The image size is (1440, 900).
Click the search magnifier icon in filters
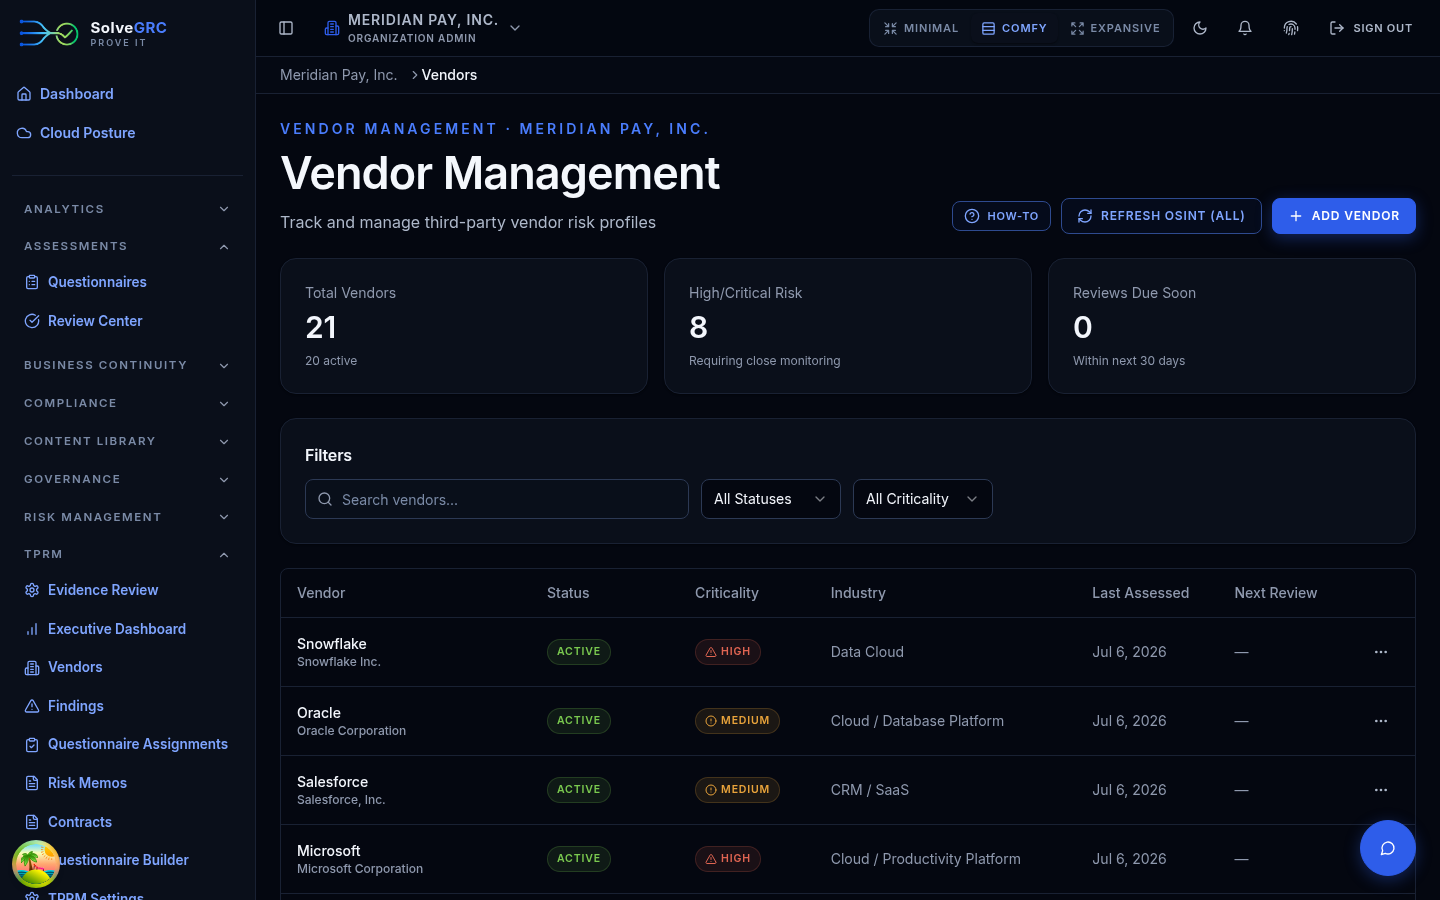coord(325,499)
